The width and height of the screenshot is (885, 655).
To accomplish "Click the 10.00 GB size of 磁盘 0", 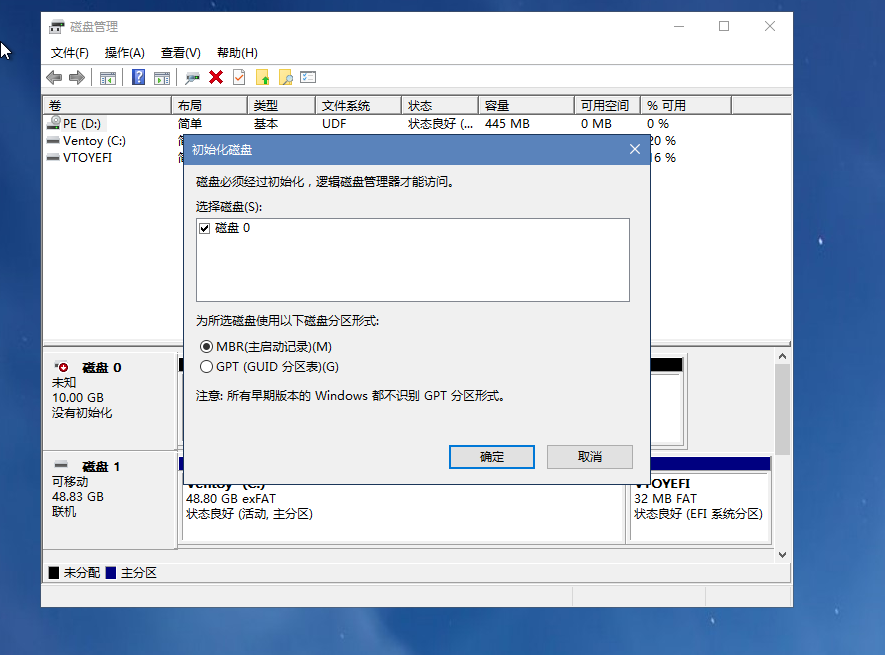I will click(x=78, y=398).
